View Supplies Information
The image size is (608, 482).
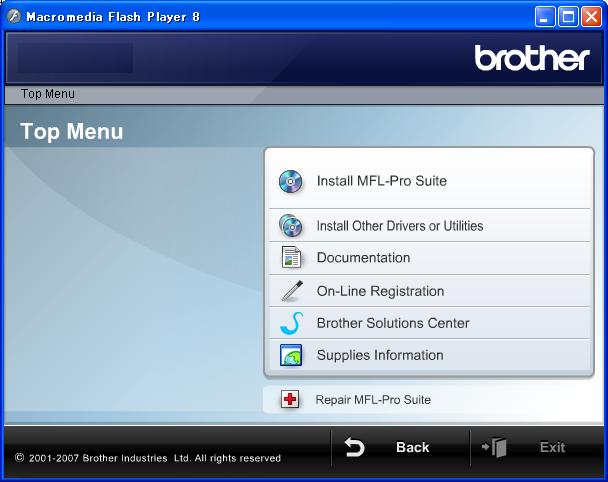430,355
